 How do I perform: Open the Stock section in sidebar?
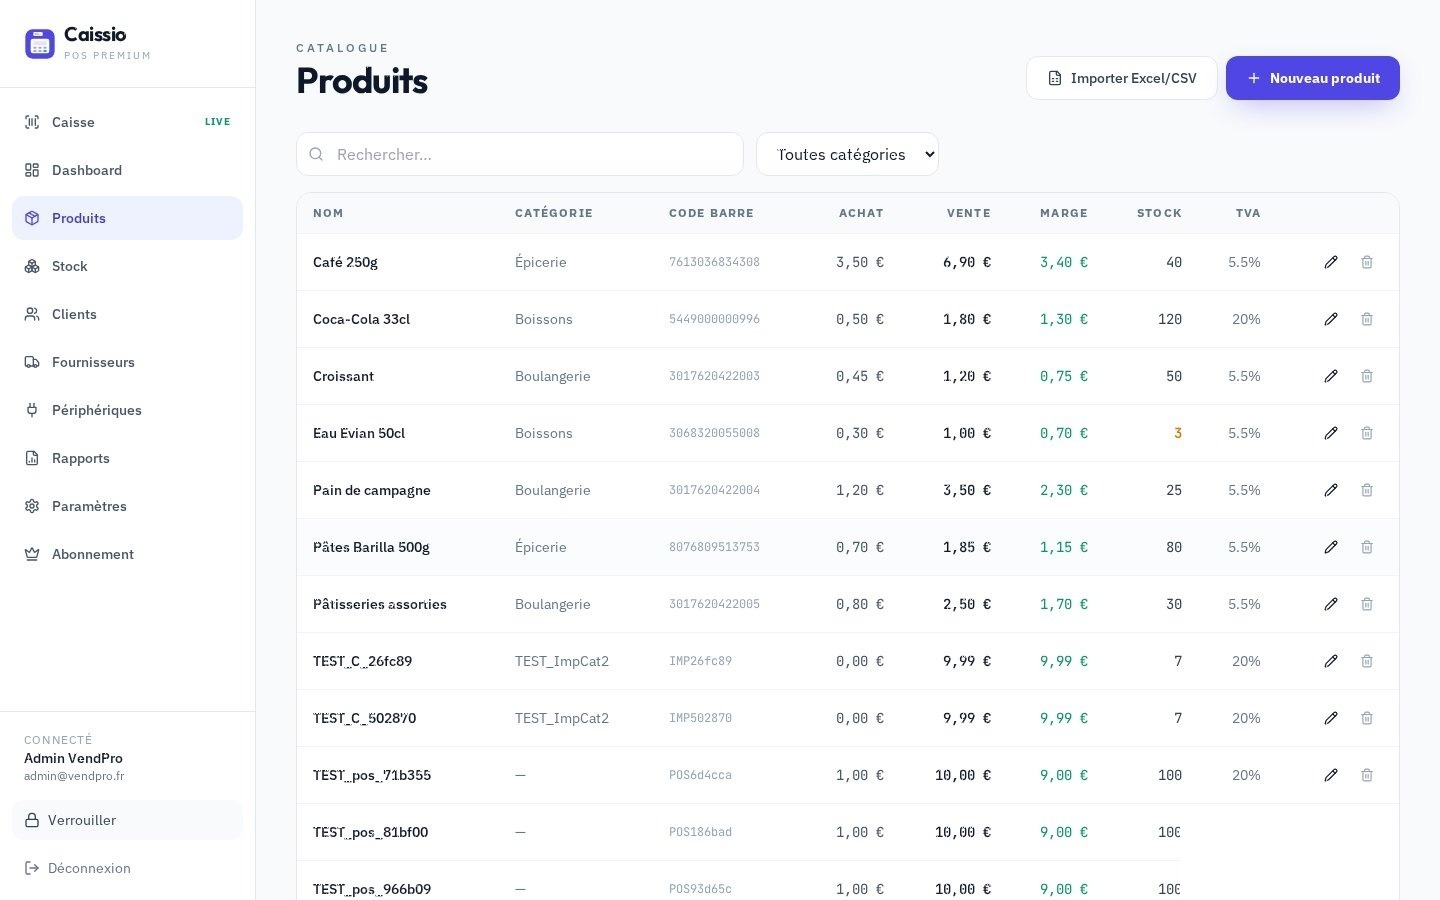pos(127,266)
